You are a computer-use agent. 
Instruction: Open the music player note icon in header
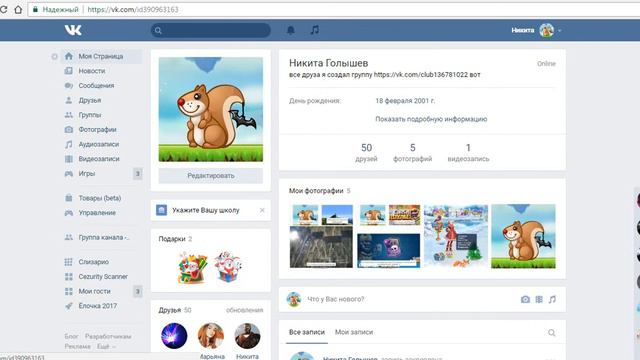(314, 30)
